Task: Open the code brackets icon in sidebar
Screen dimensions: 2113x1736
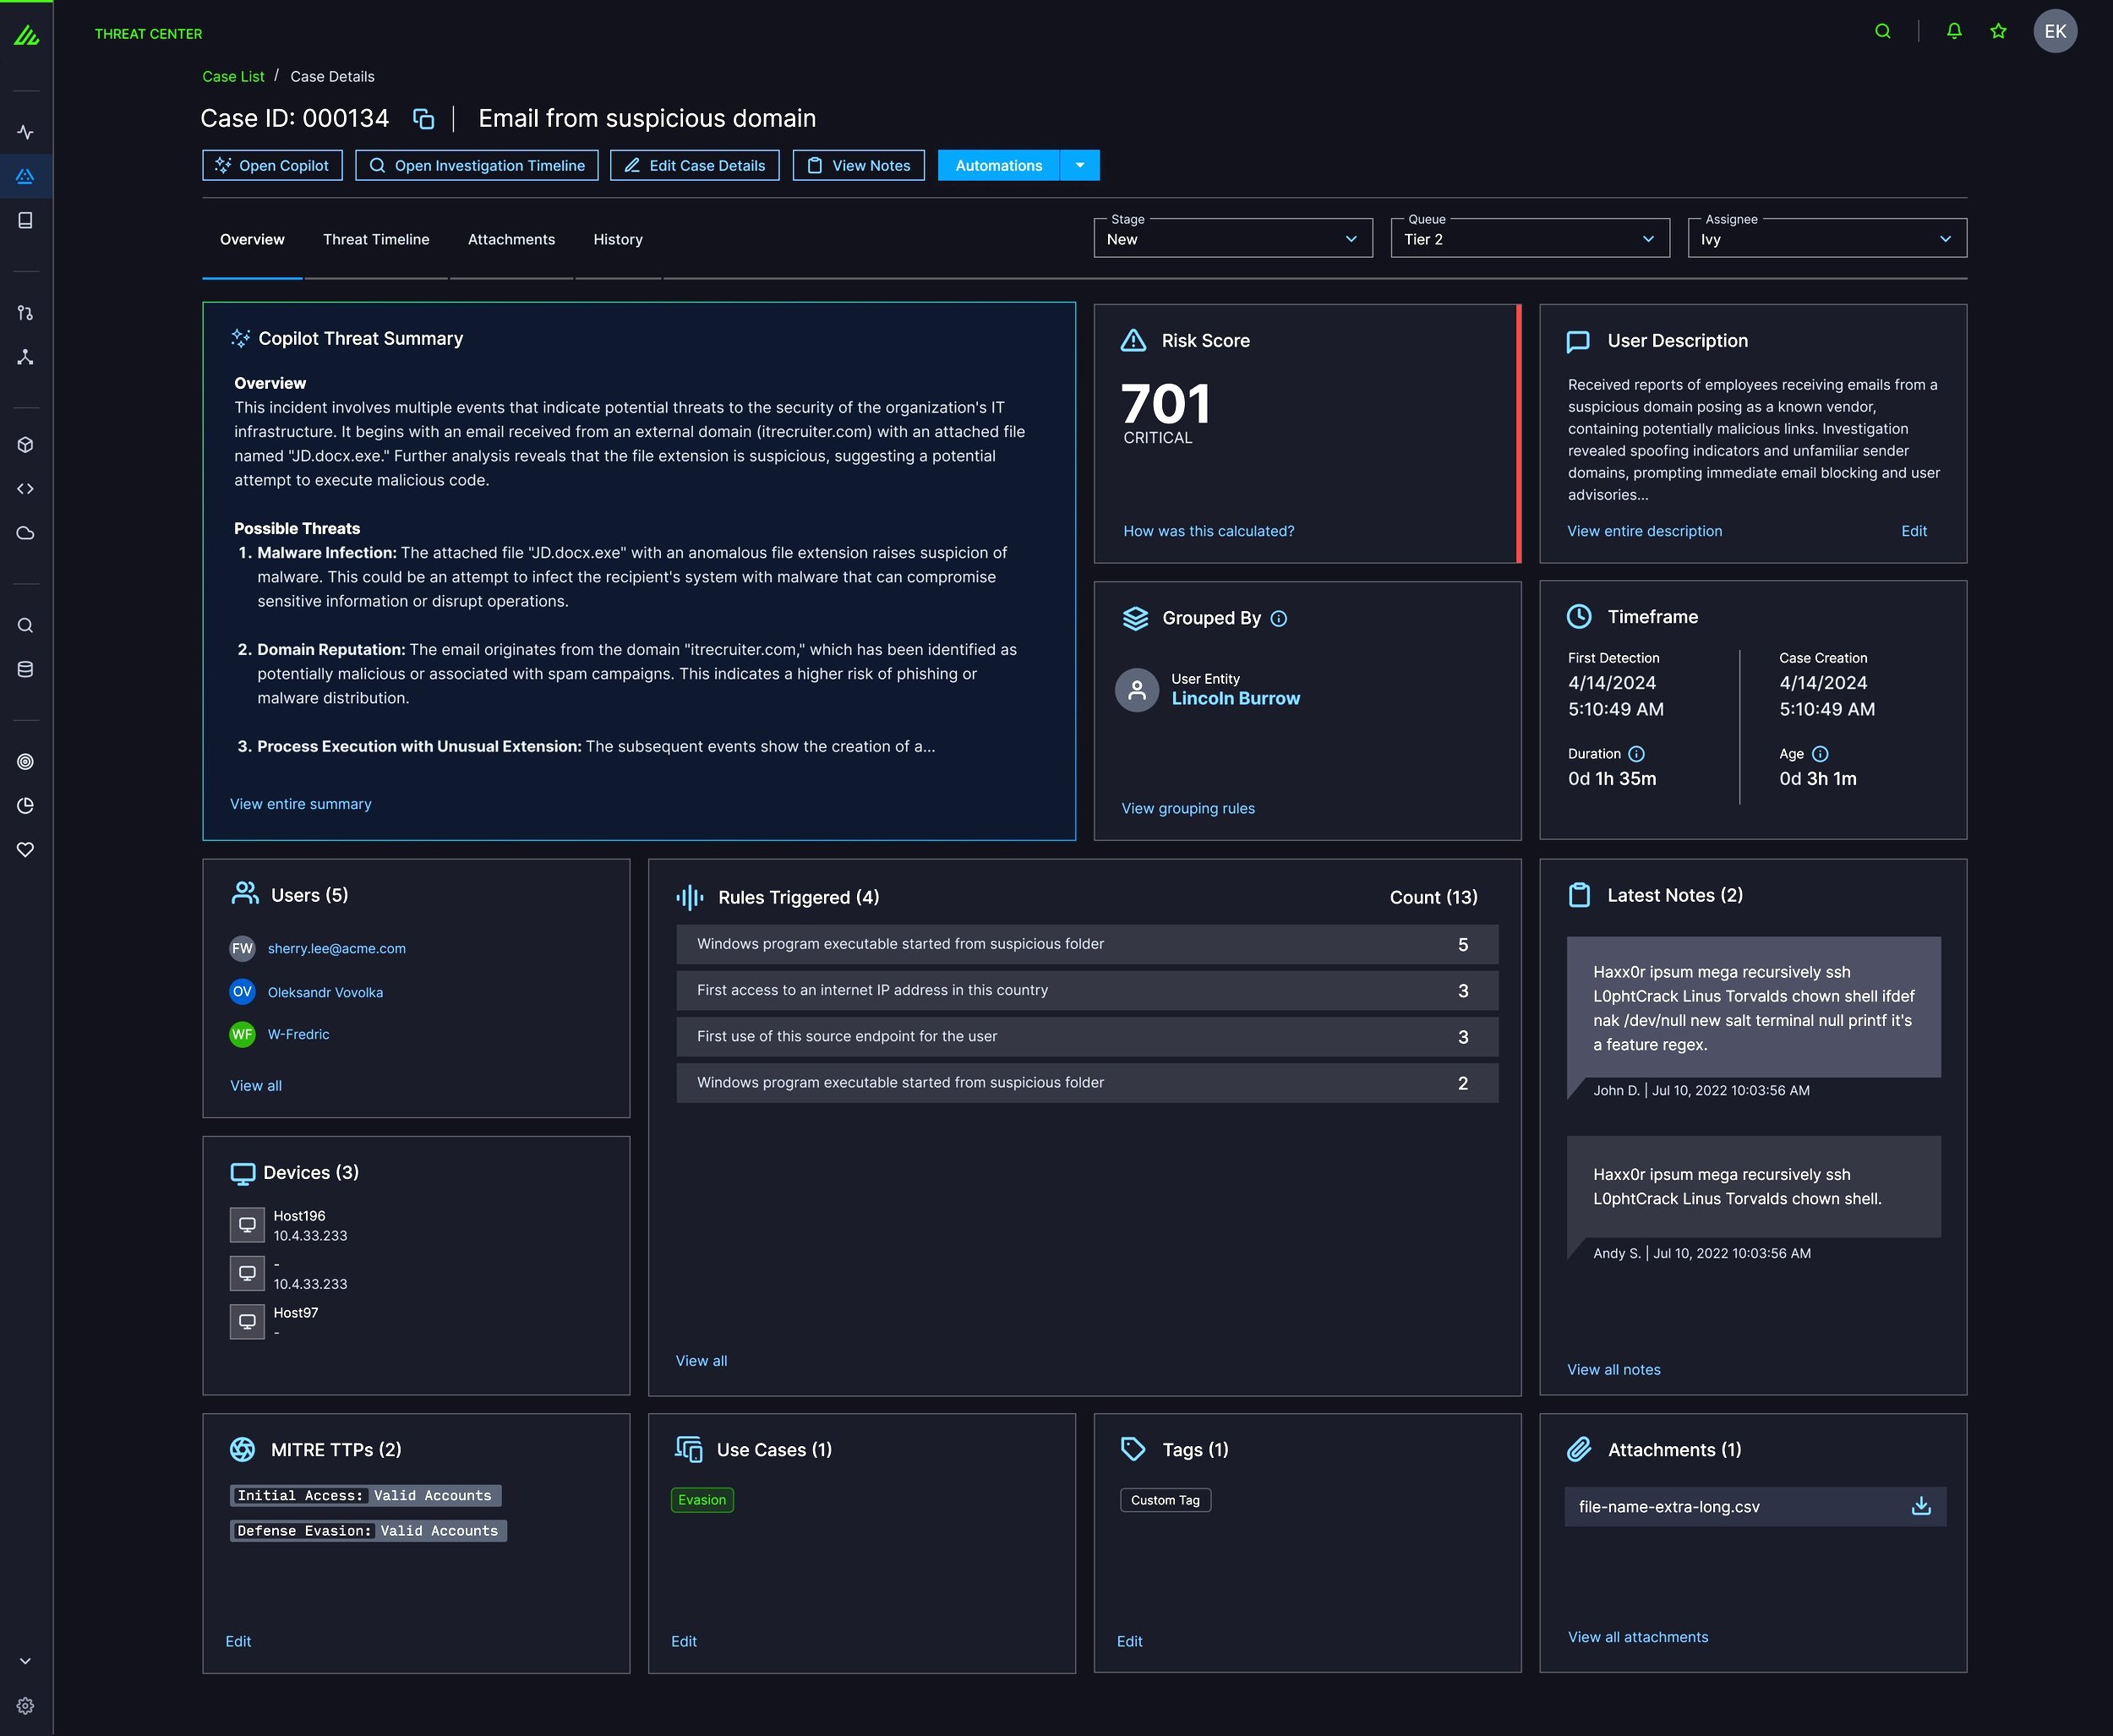Action: click(26, 489)
